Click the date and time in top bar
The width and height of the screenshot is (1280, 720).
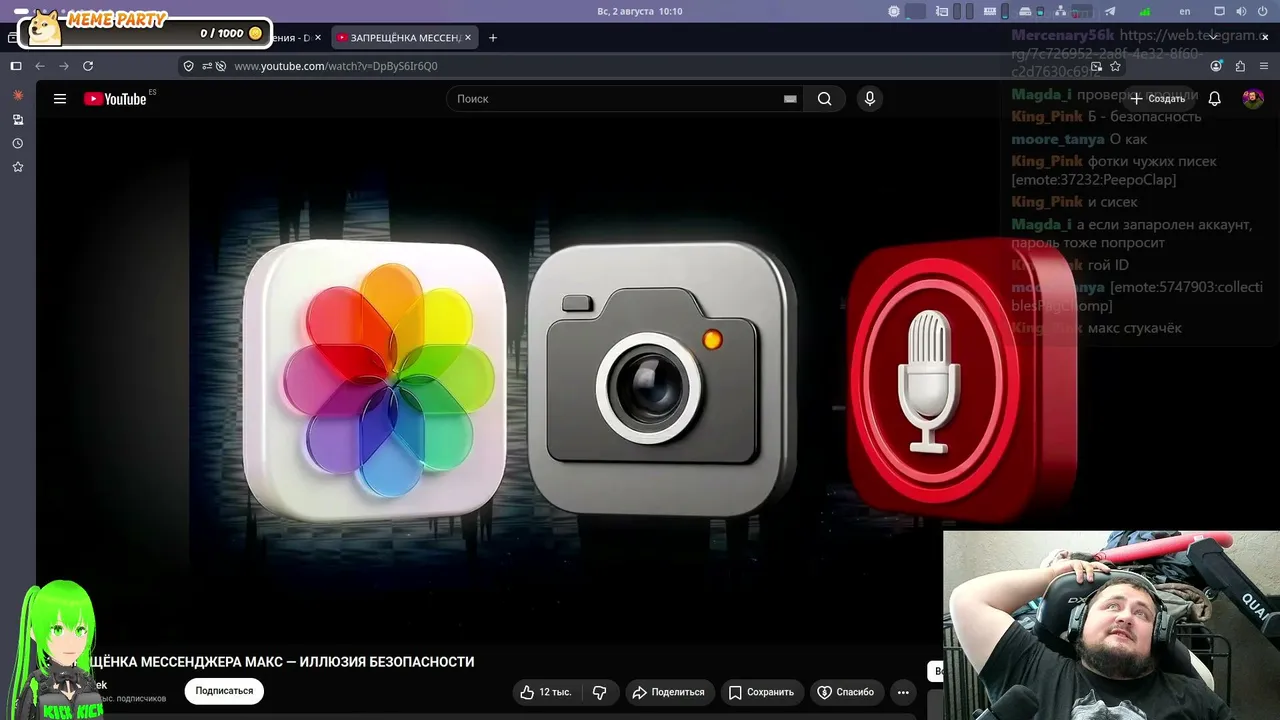(x=640, y=11)
